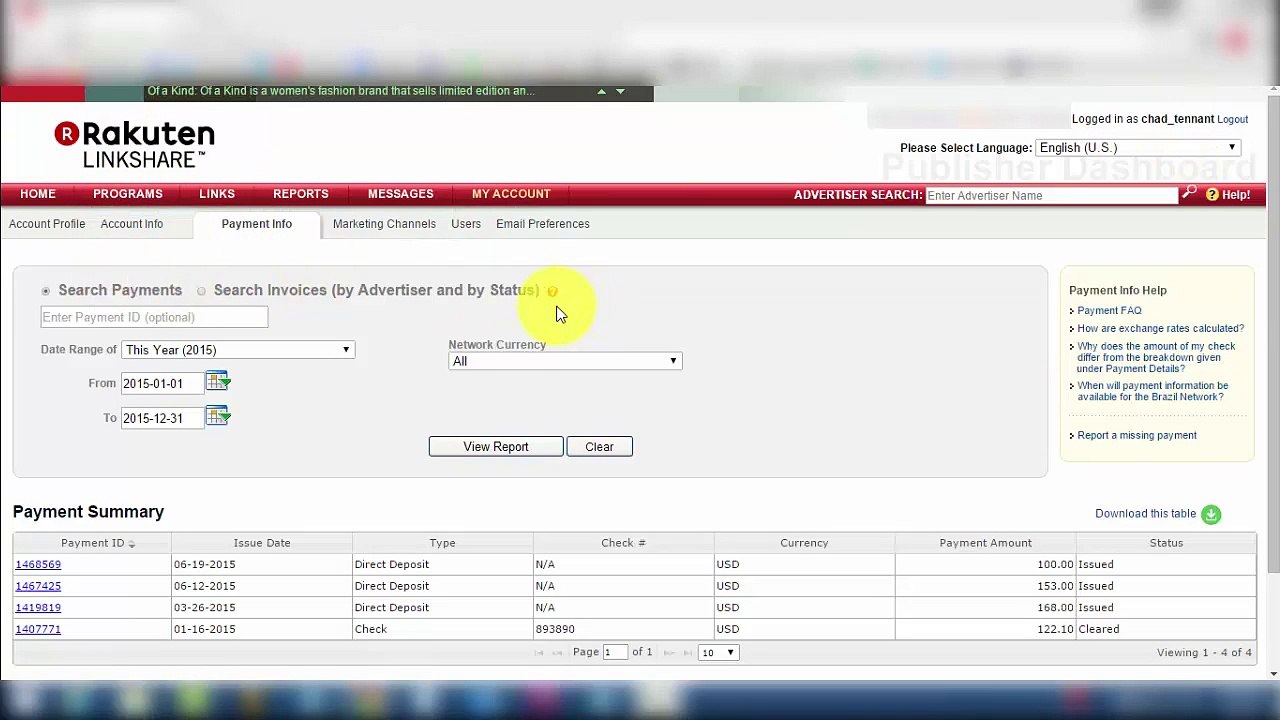The width and height of the screenshot is (1280, 720).
Task: Open the From date calendar picker
Action: [x=217, y=382]
